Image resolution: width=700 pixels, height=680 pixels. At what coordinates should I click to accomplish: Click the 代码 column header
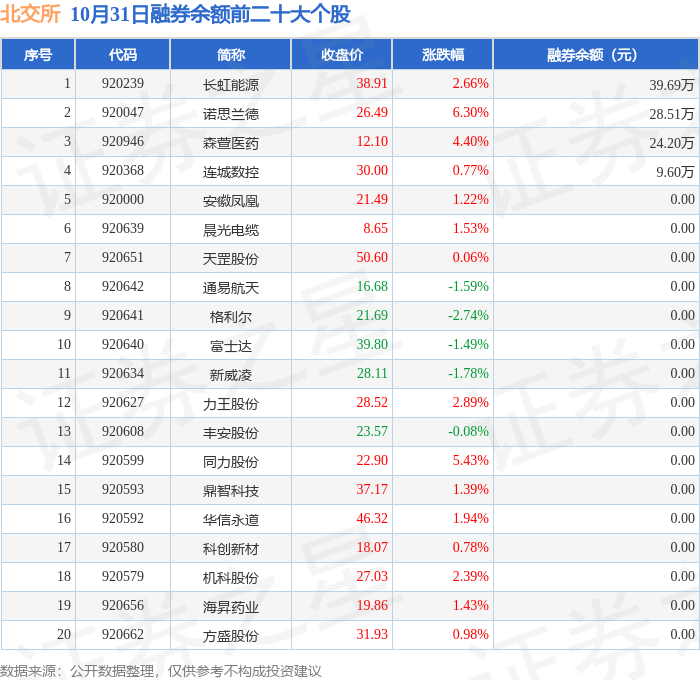point(123,54)
